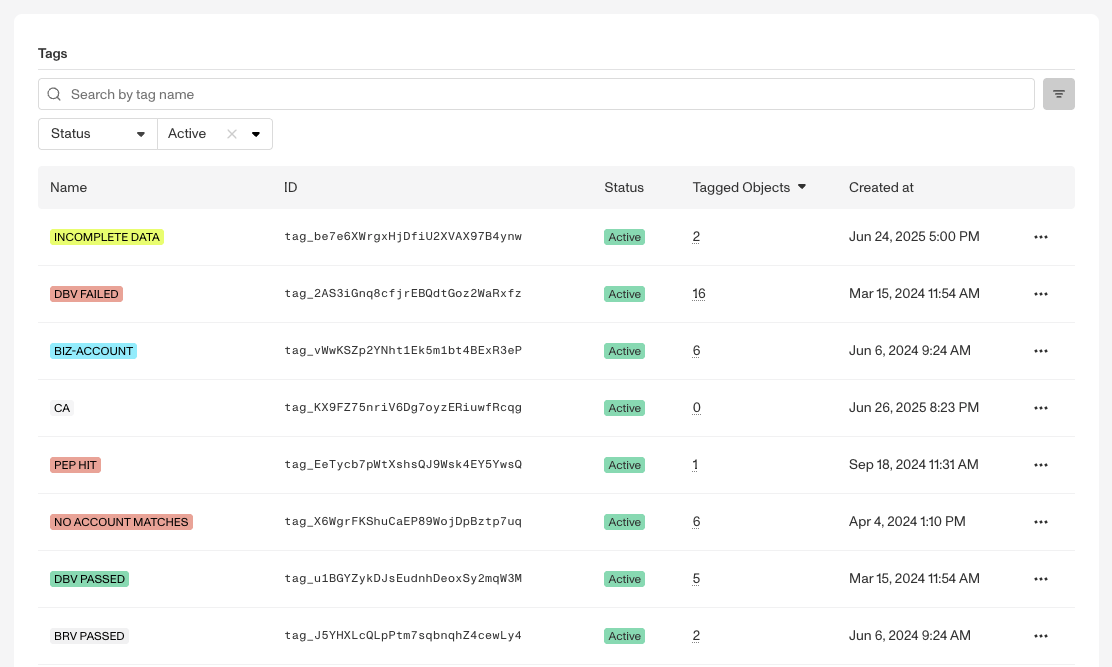Click date Apr 4, 2024 1:10 PM
1112x667 pixels.
(907, 522)
